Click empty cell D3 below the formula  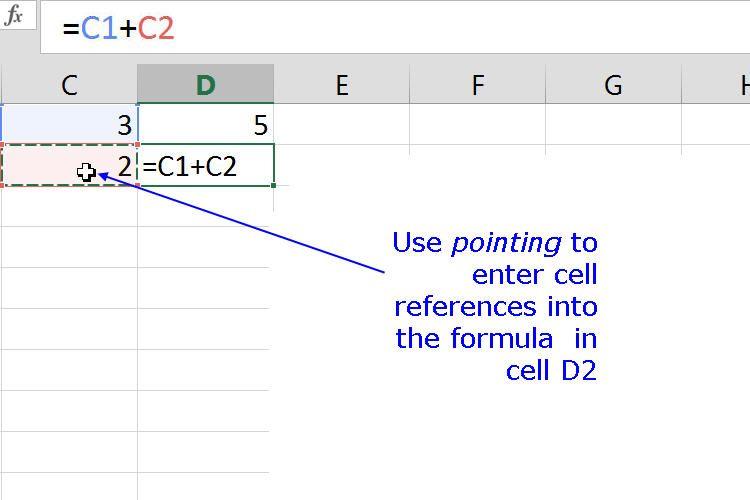click(x=206, y=206)
